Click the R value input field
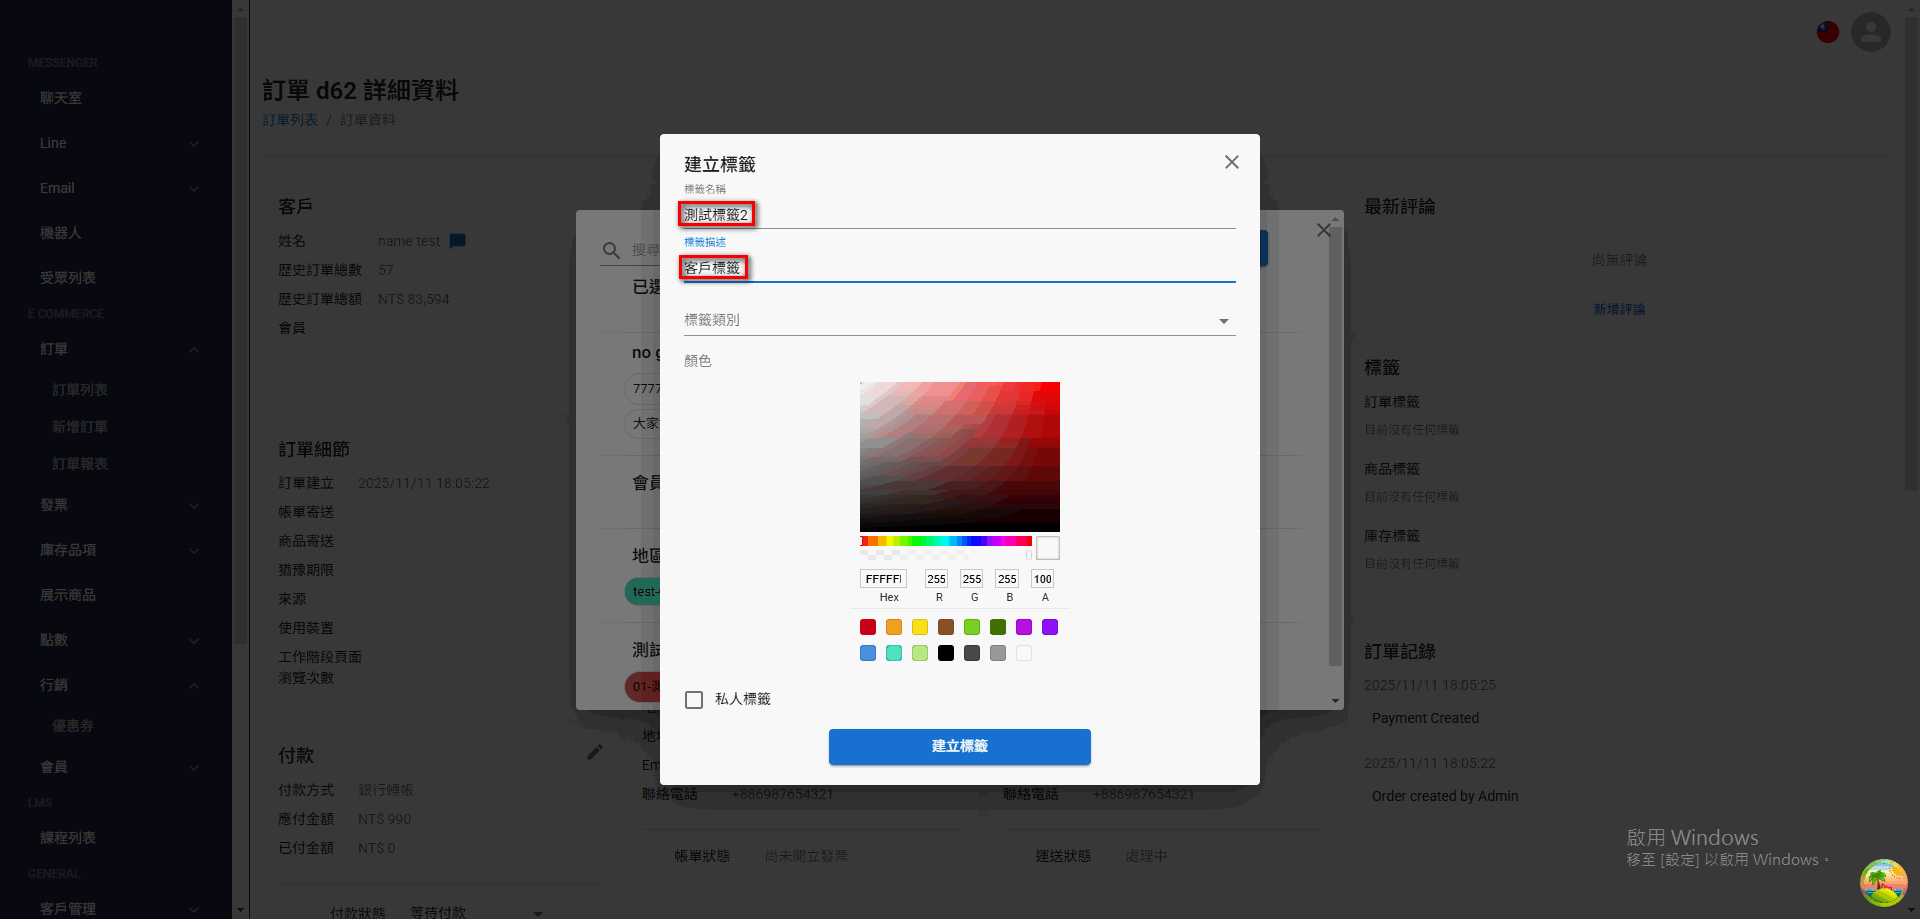Screen dimensions: 1920x919 [937, 579]
